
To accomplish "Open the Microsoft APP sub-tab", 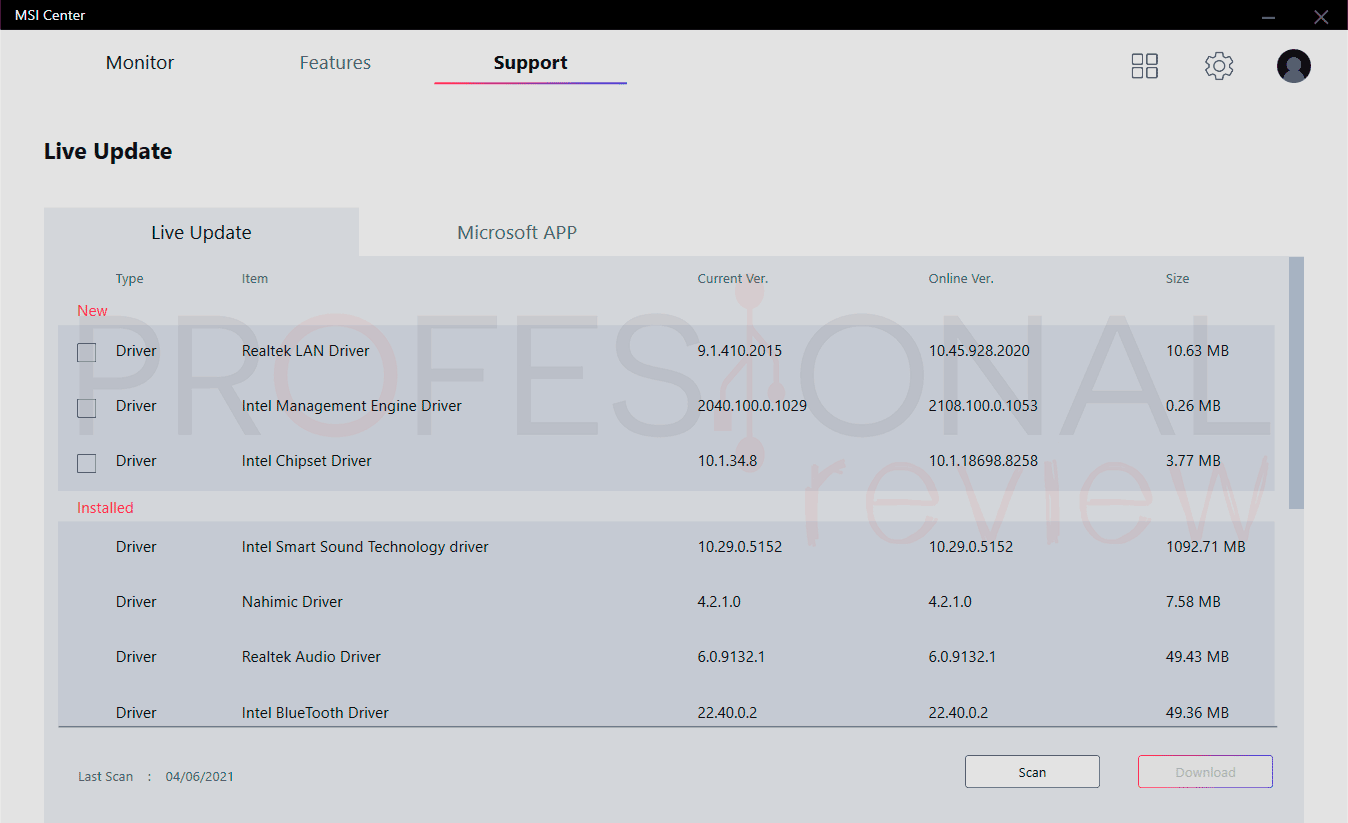I will (517, 232).
